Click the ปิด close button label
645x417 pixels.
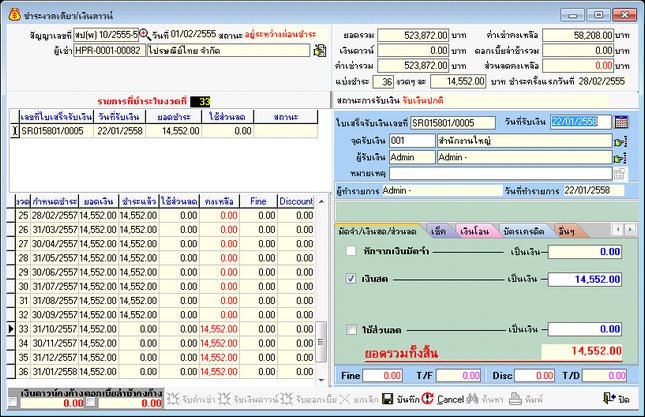[624, 399]
